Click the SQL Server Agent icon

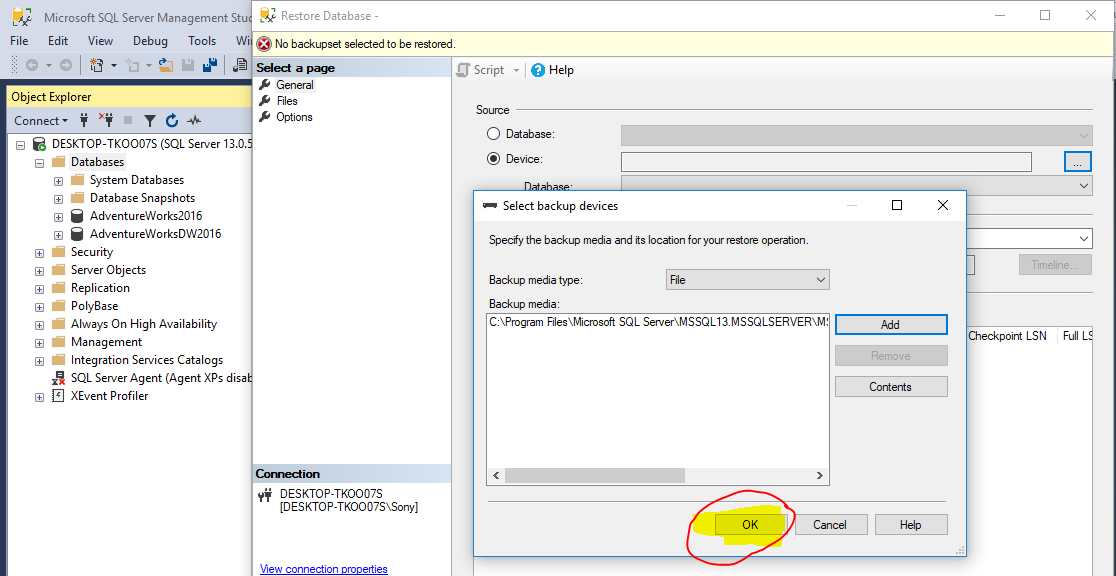click(x=58, y=378)
